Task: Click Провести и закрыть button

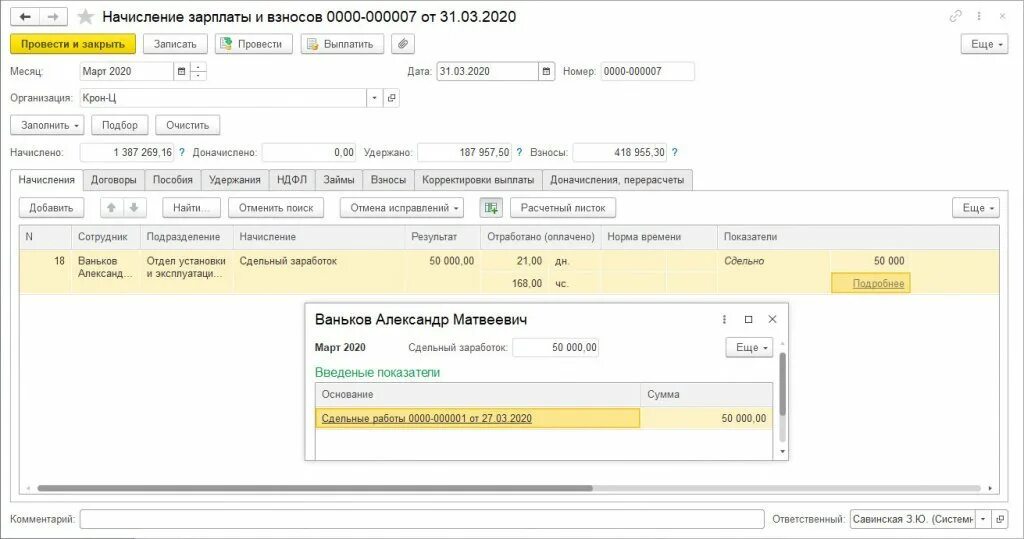Action: click(73, 44)
